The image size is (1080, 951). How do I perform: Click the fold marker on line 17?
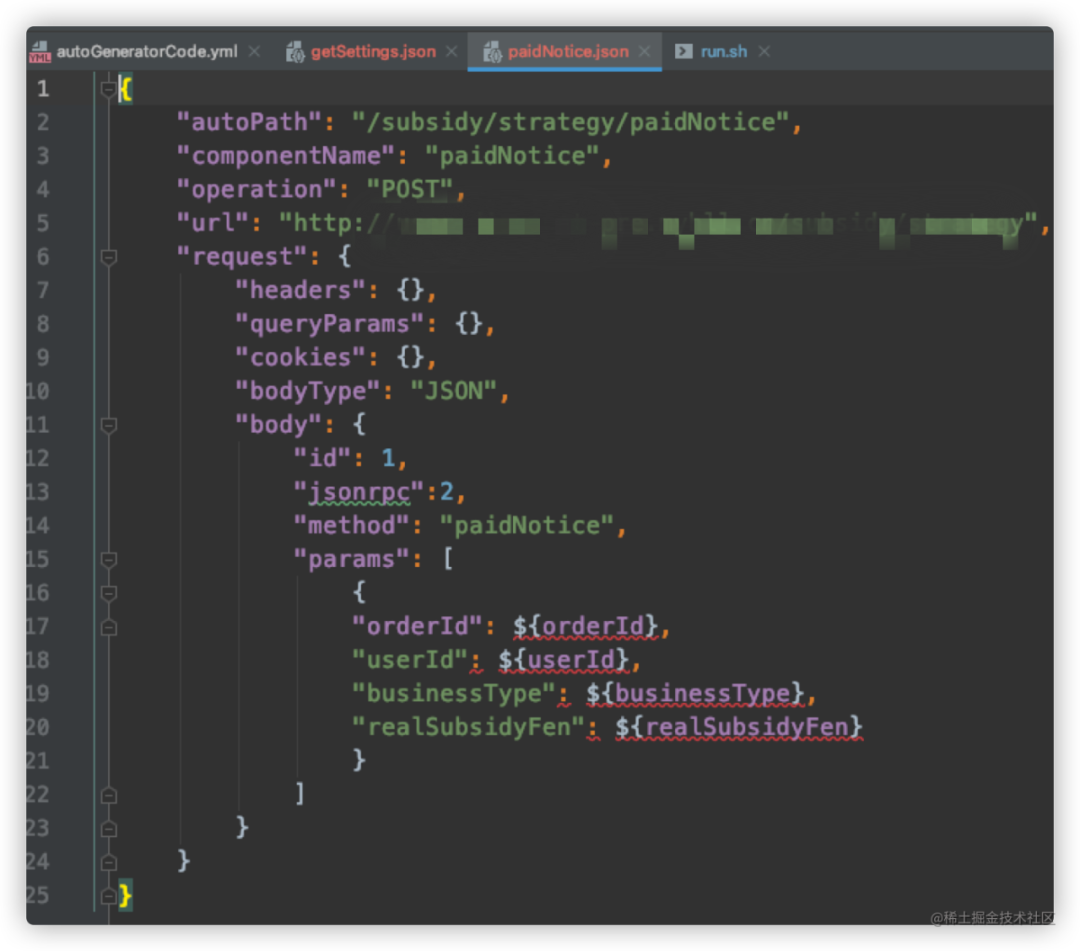click(108, 627)
